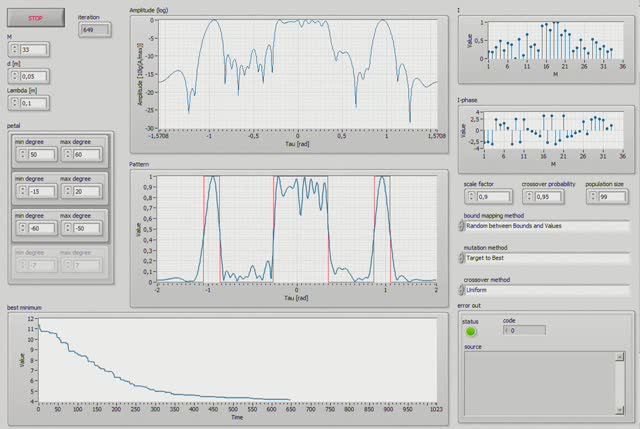Click the stepper beside min degree 50
The width and height of the screenshot is (640, 429).
[x=22, y=154]
